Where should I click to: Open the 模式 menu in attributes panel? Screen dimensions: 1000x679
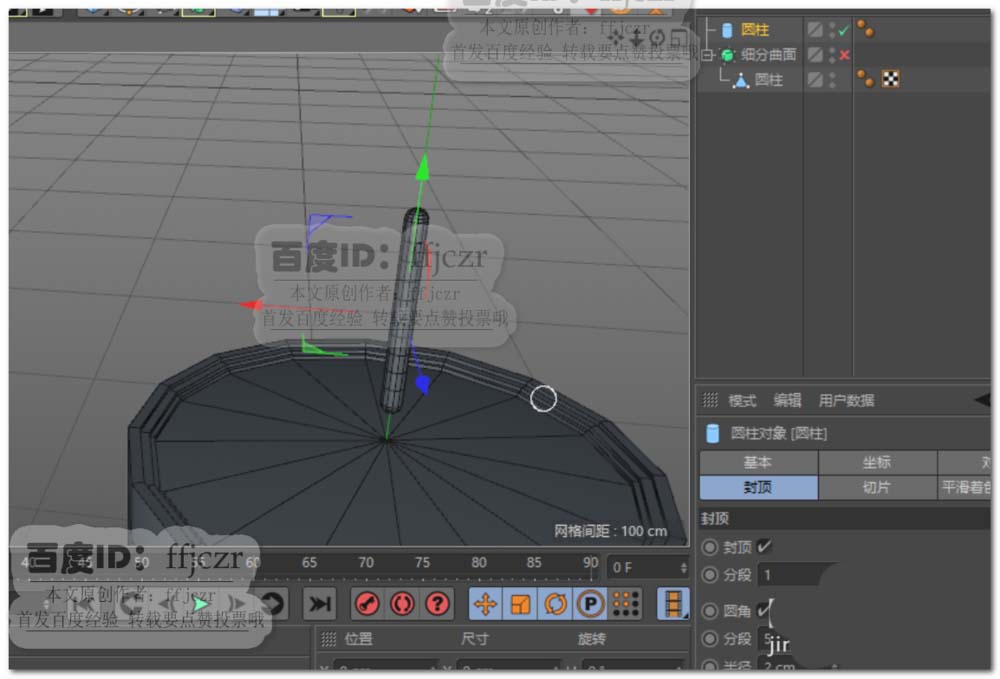tap(742, 400)
